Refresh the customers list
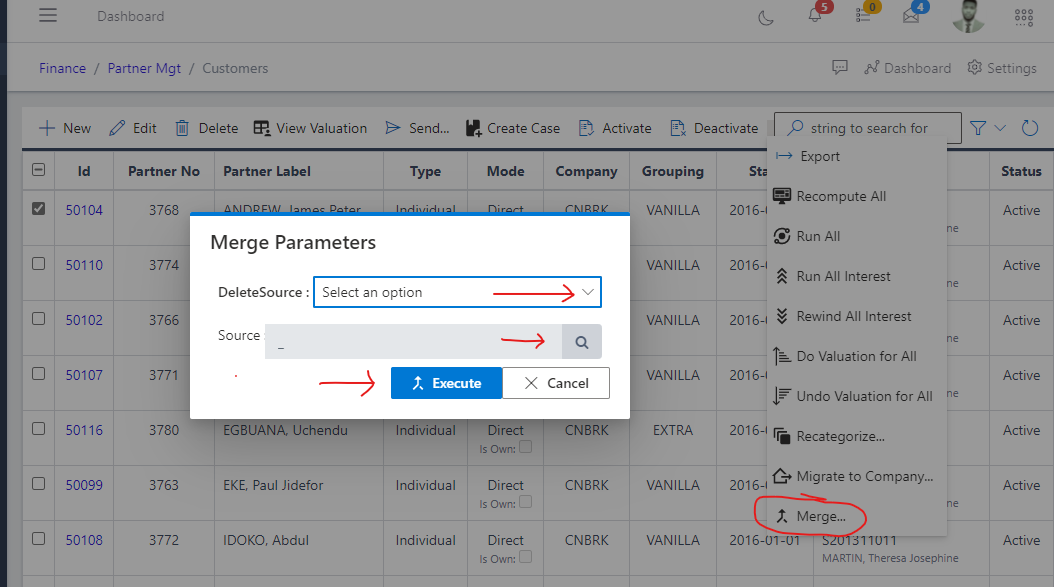This screenshot has width=1054, height=587. point(1030,128)
